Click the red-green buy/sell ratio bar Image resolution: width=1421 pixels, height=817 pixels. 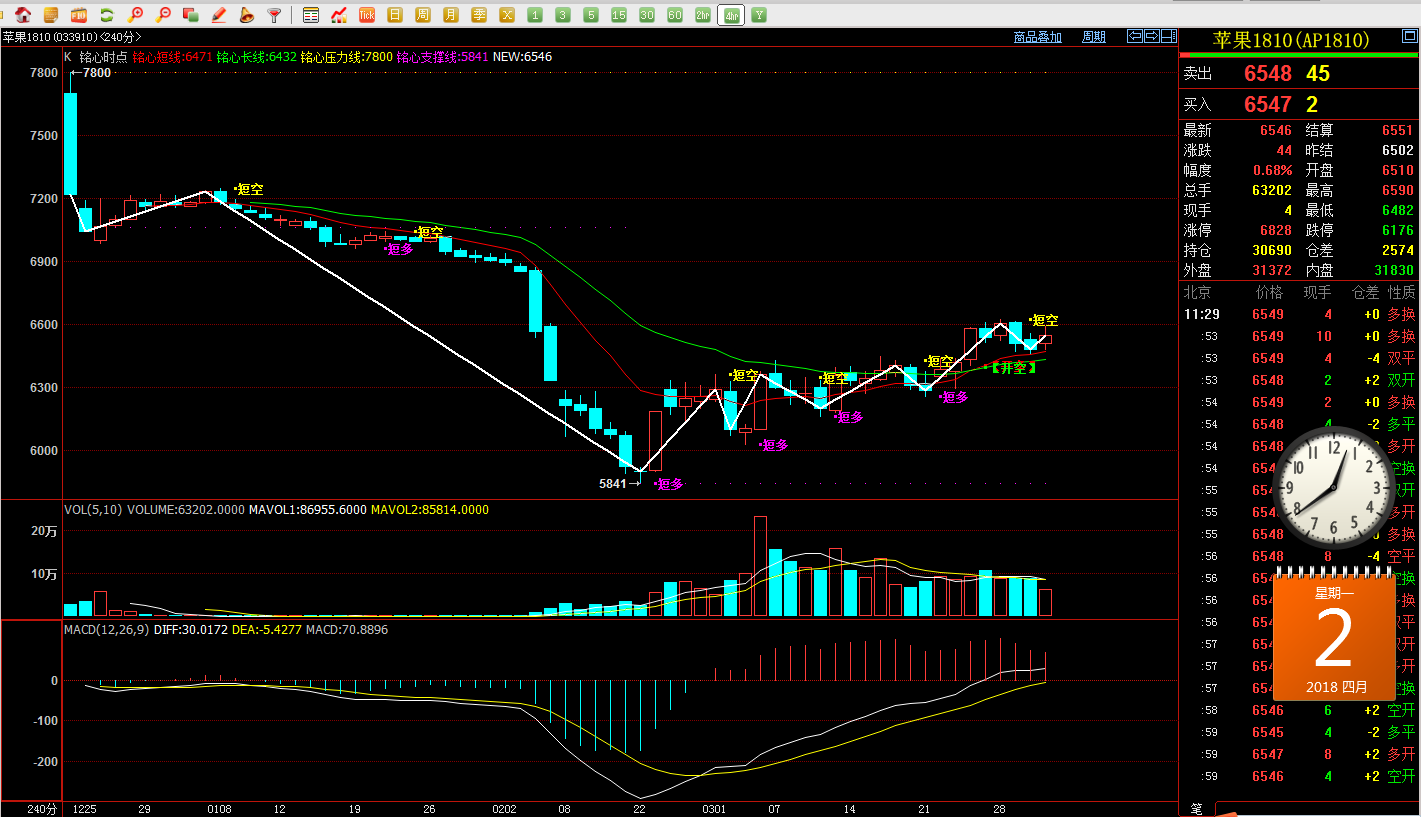[x=1298, y=55]
